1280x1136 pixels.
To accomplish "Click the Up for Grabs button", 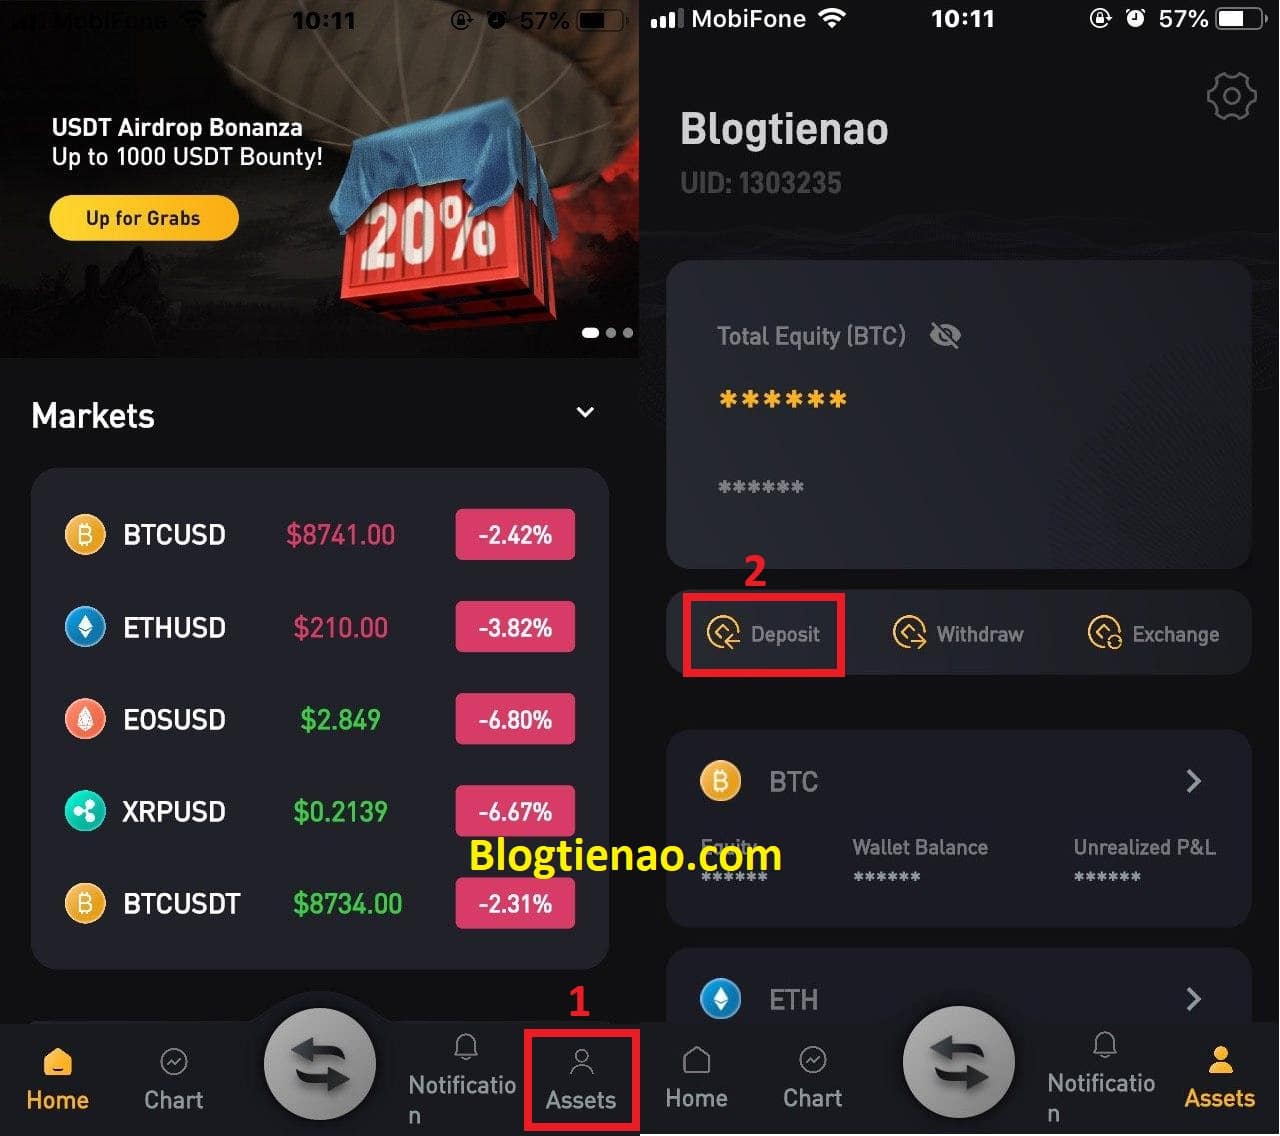I will click(144, 218).
